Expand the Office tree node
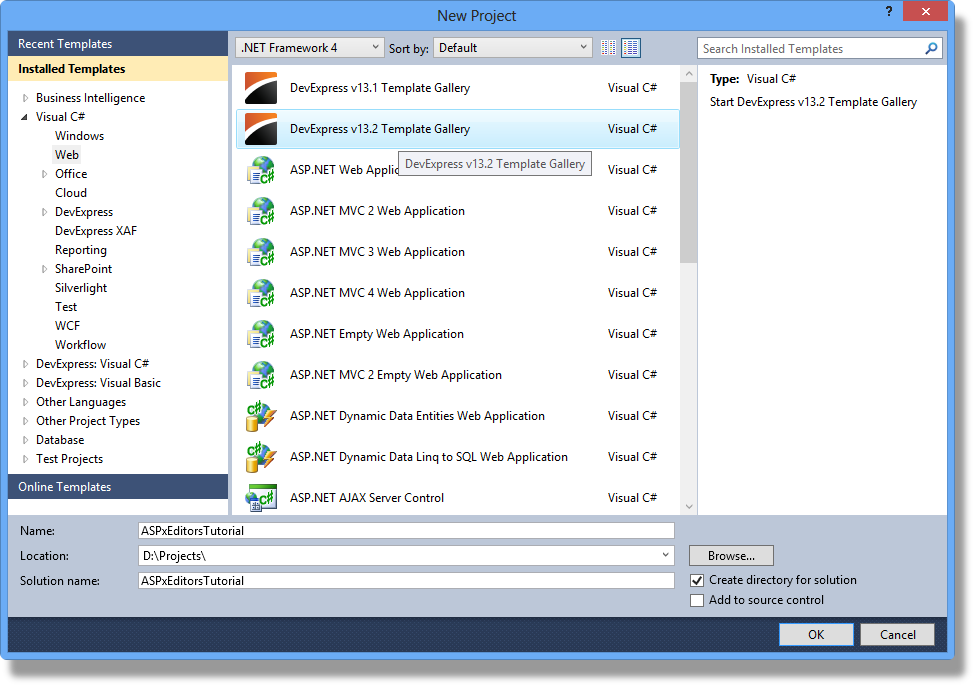The image size is (975, 687). [x=44, y=174]
